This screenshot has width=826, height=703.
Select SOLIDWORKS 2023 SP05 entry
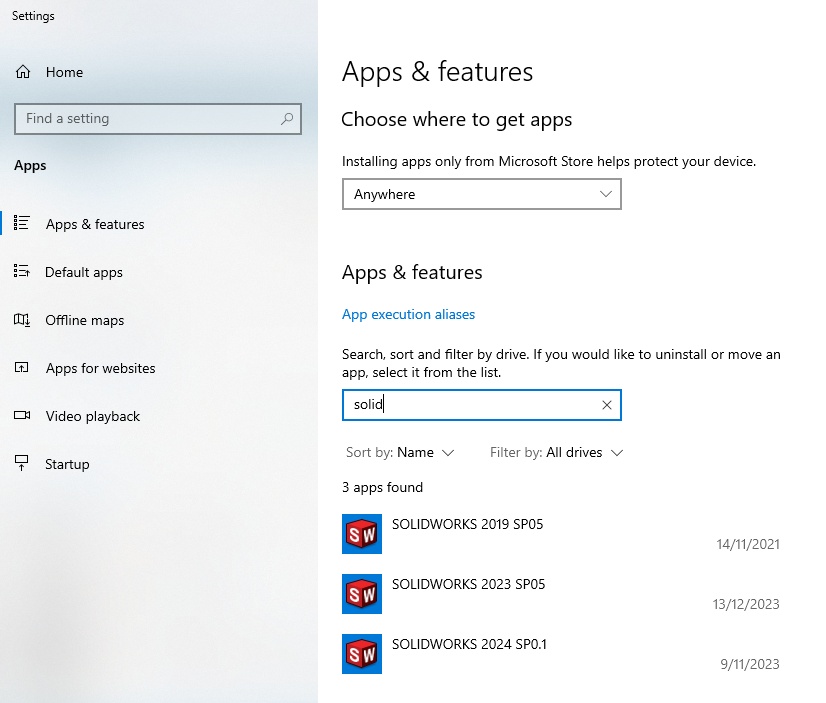tap(561, 594)
